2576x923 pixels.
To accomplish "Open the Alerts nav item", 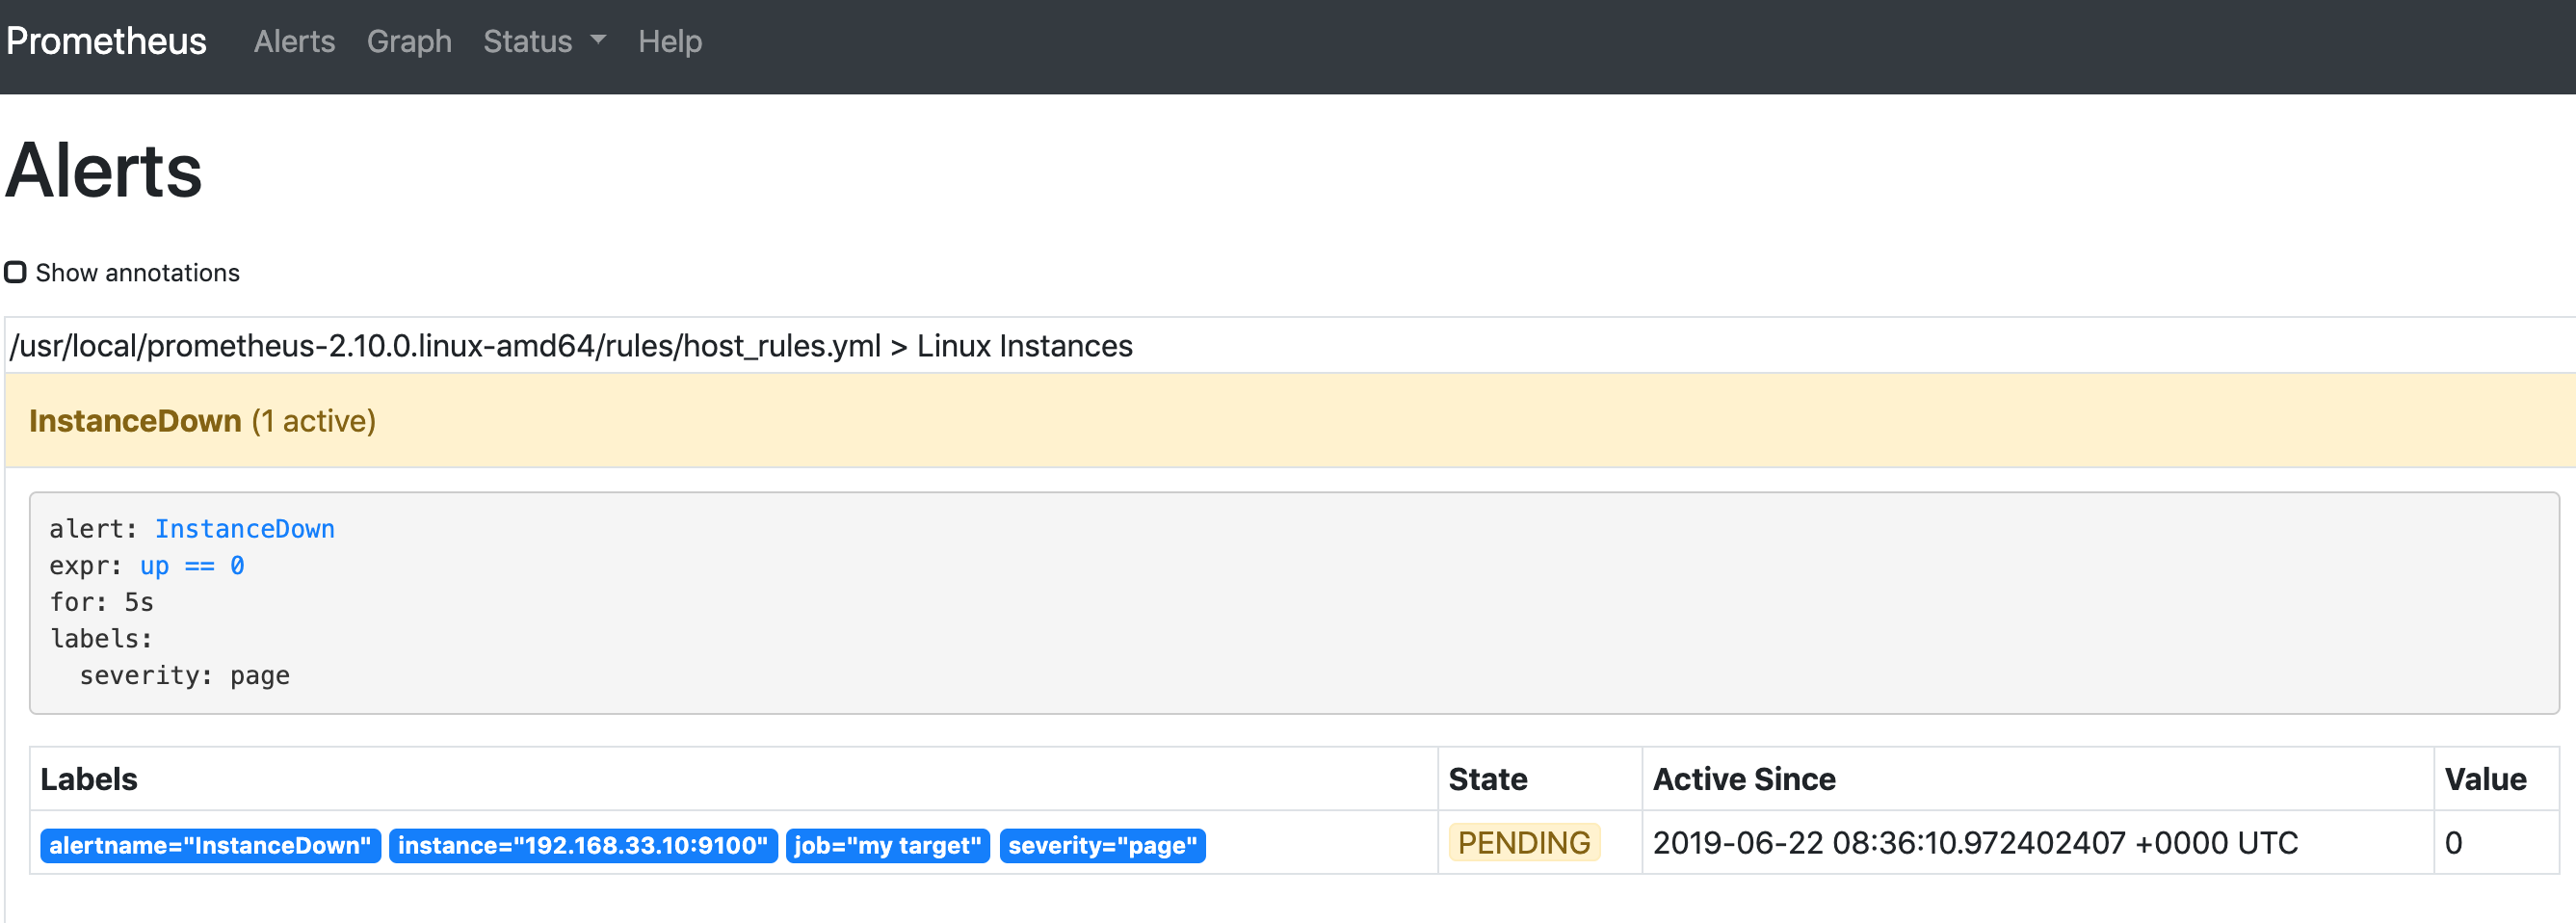I will point(294,42).
